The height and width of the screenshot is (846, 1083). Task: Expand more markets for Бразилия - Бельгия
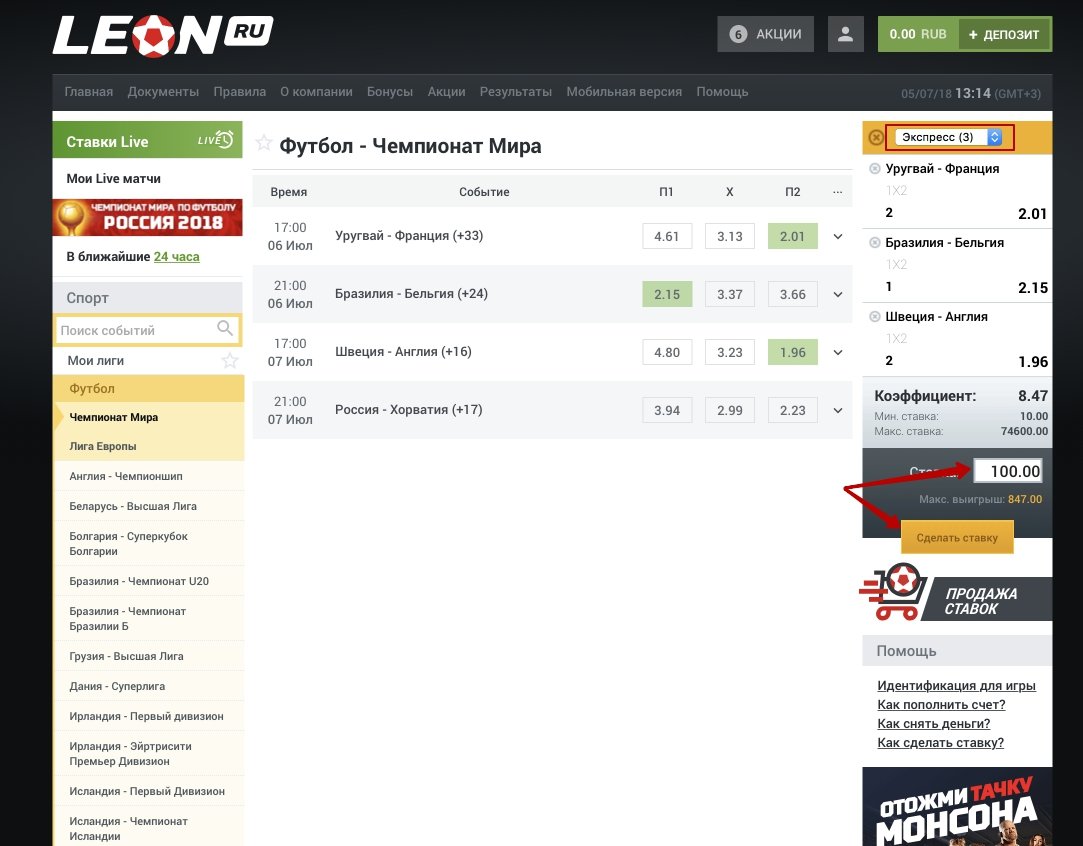tap(838, 294)
